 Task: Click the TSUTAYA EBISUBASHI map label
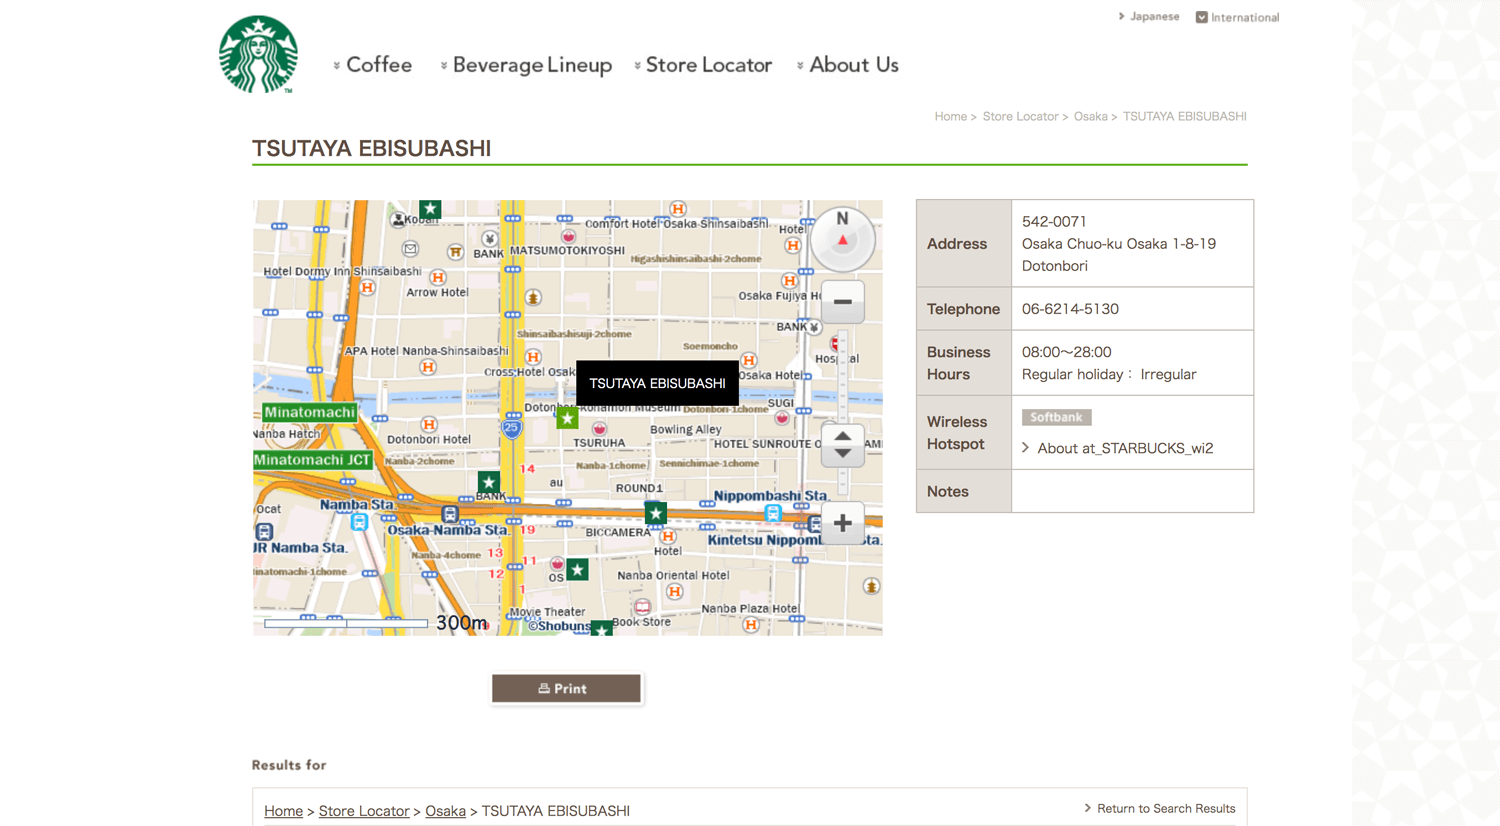pos(657,383)
